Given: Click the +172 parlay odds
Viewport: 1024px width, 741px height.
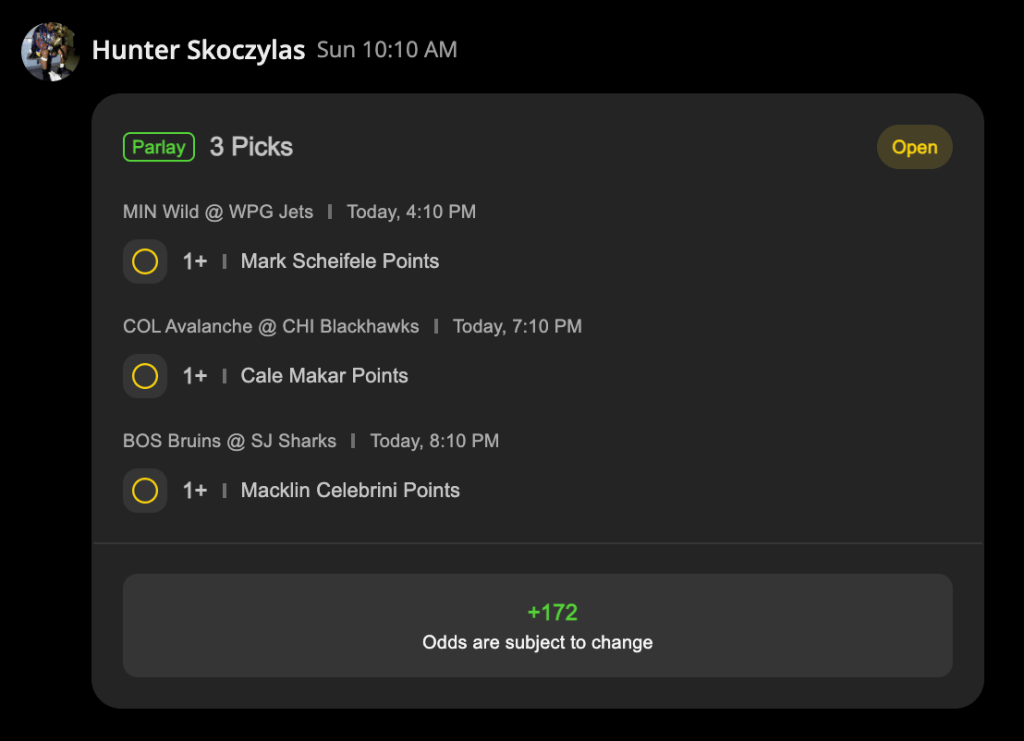Looking at the screenshot, I should 552,612.
